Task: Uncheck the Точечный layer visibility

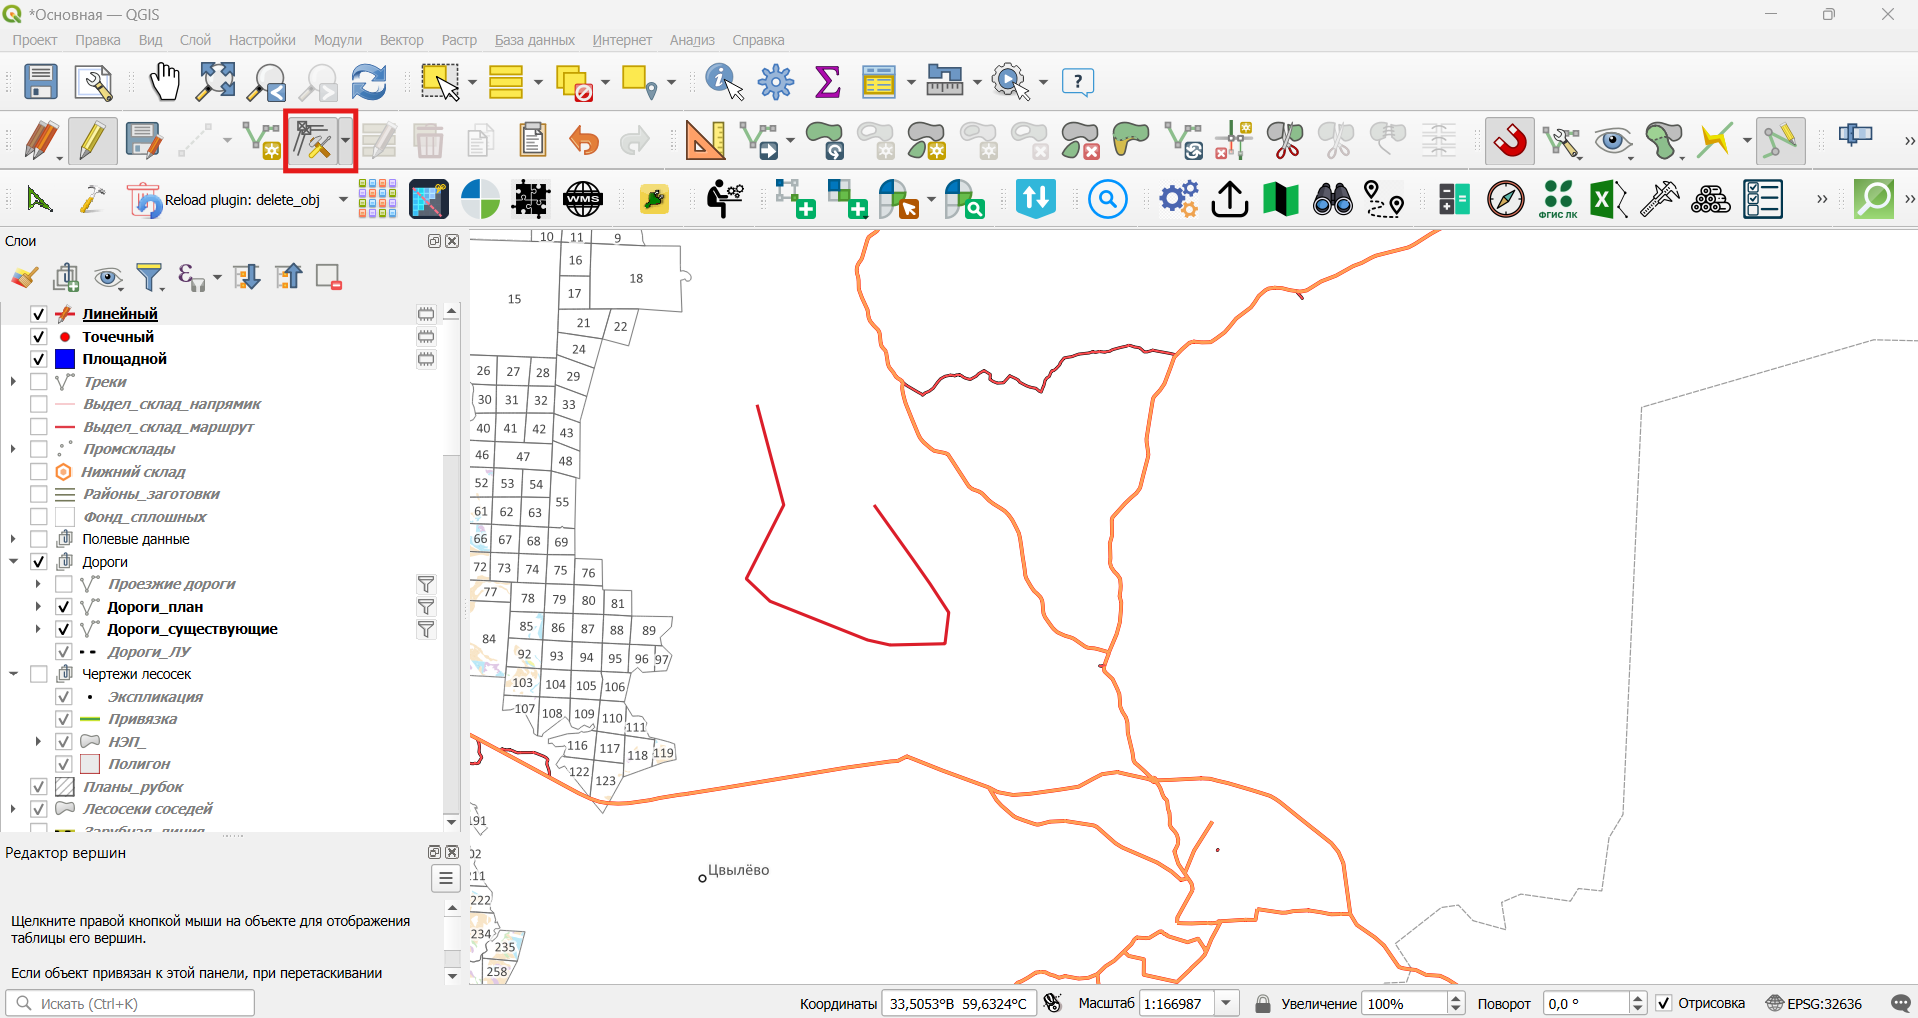Action: pos(39,337)
